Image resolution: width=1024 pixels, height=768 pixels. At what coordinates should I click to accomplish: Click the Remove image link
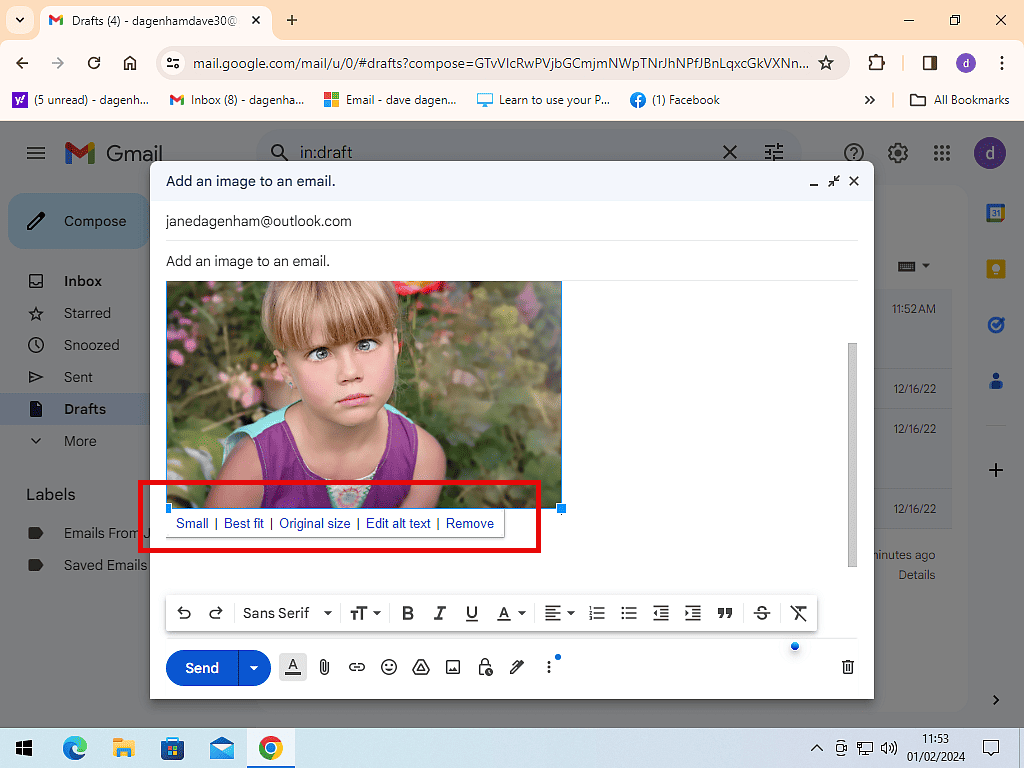pyautogui.click(x=470, y=523)
